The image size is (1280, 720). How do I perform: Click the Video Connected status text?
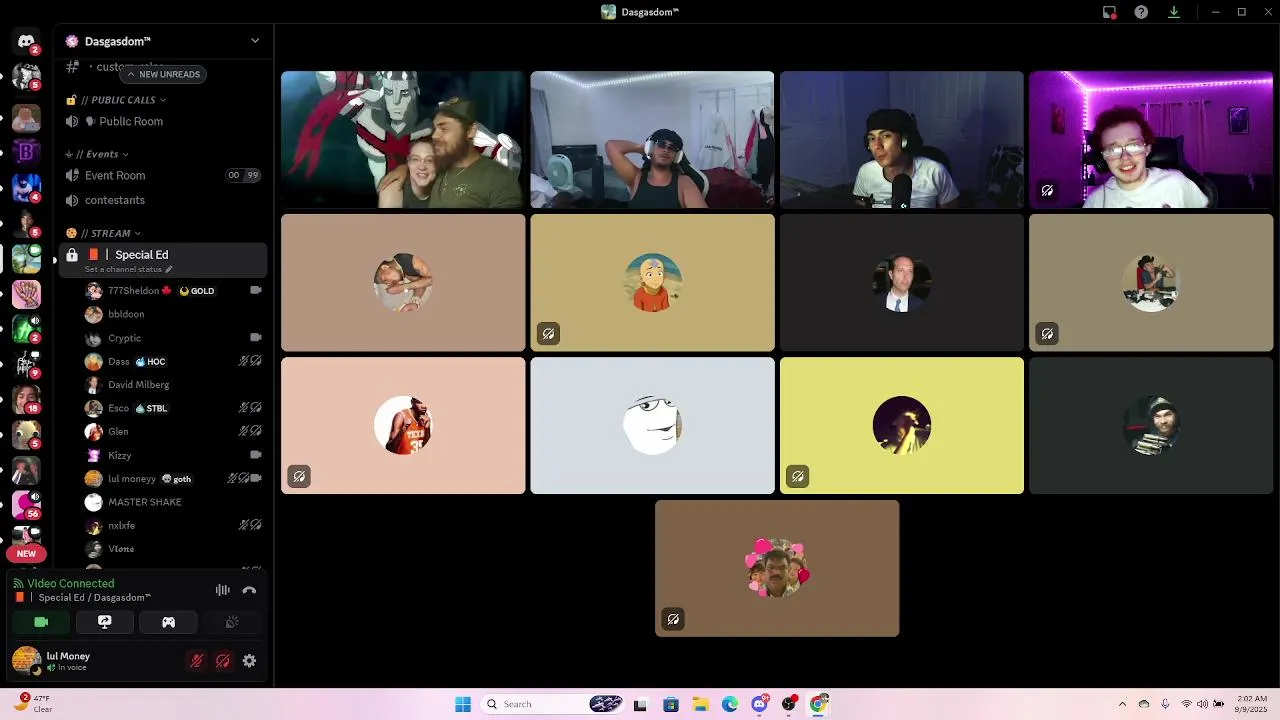tap(70, 583)
